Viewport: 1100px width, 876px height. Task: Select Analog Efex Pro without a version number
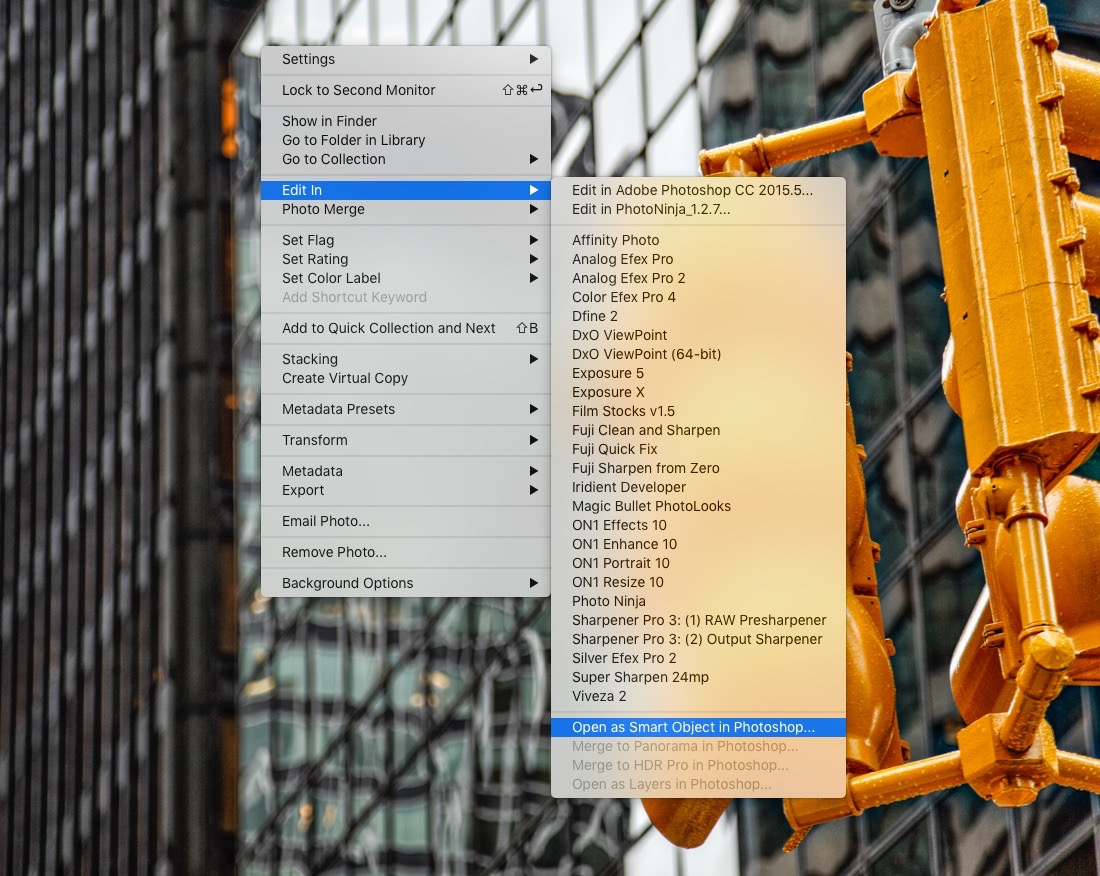[698, 259]
